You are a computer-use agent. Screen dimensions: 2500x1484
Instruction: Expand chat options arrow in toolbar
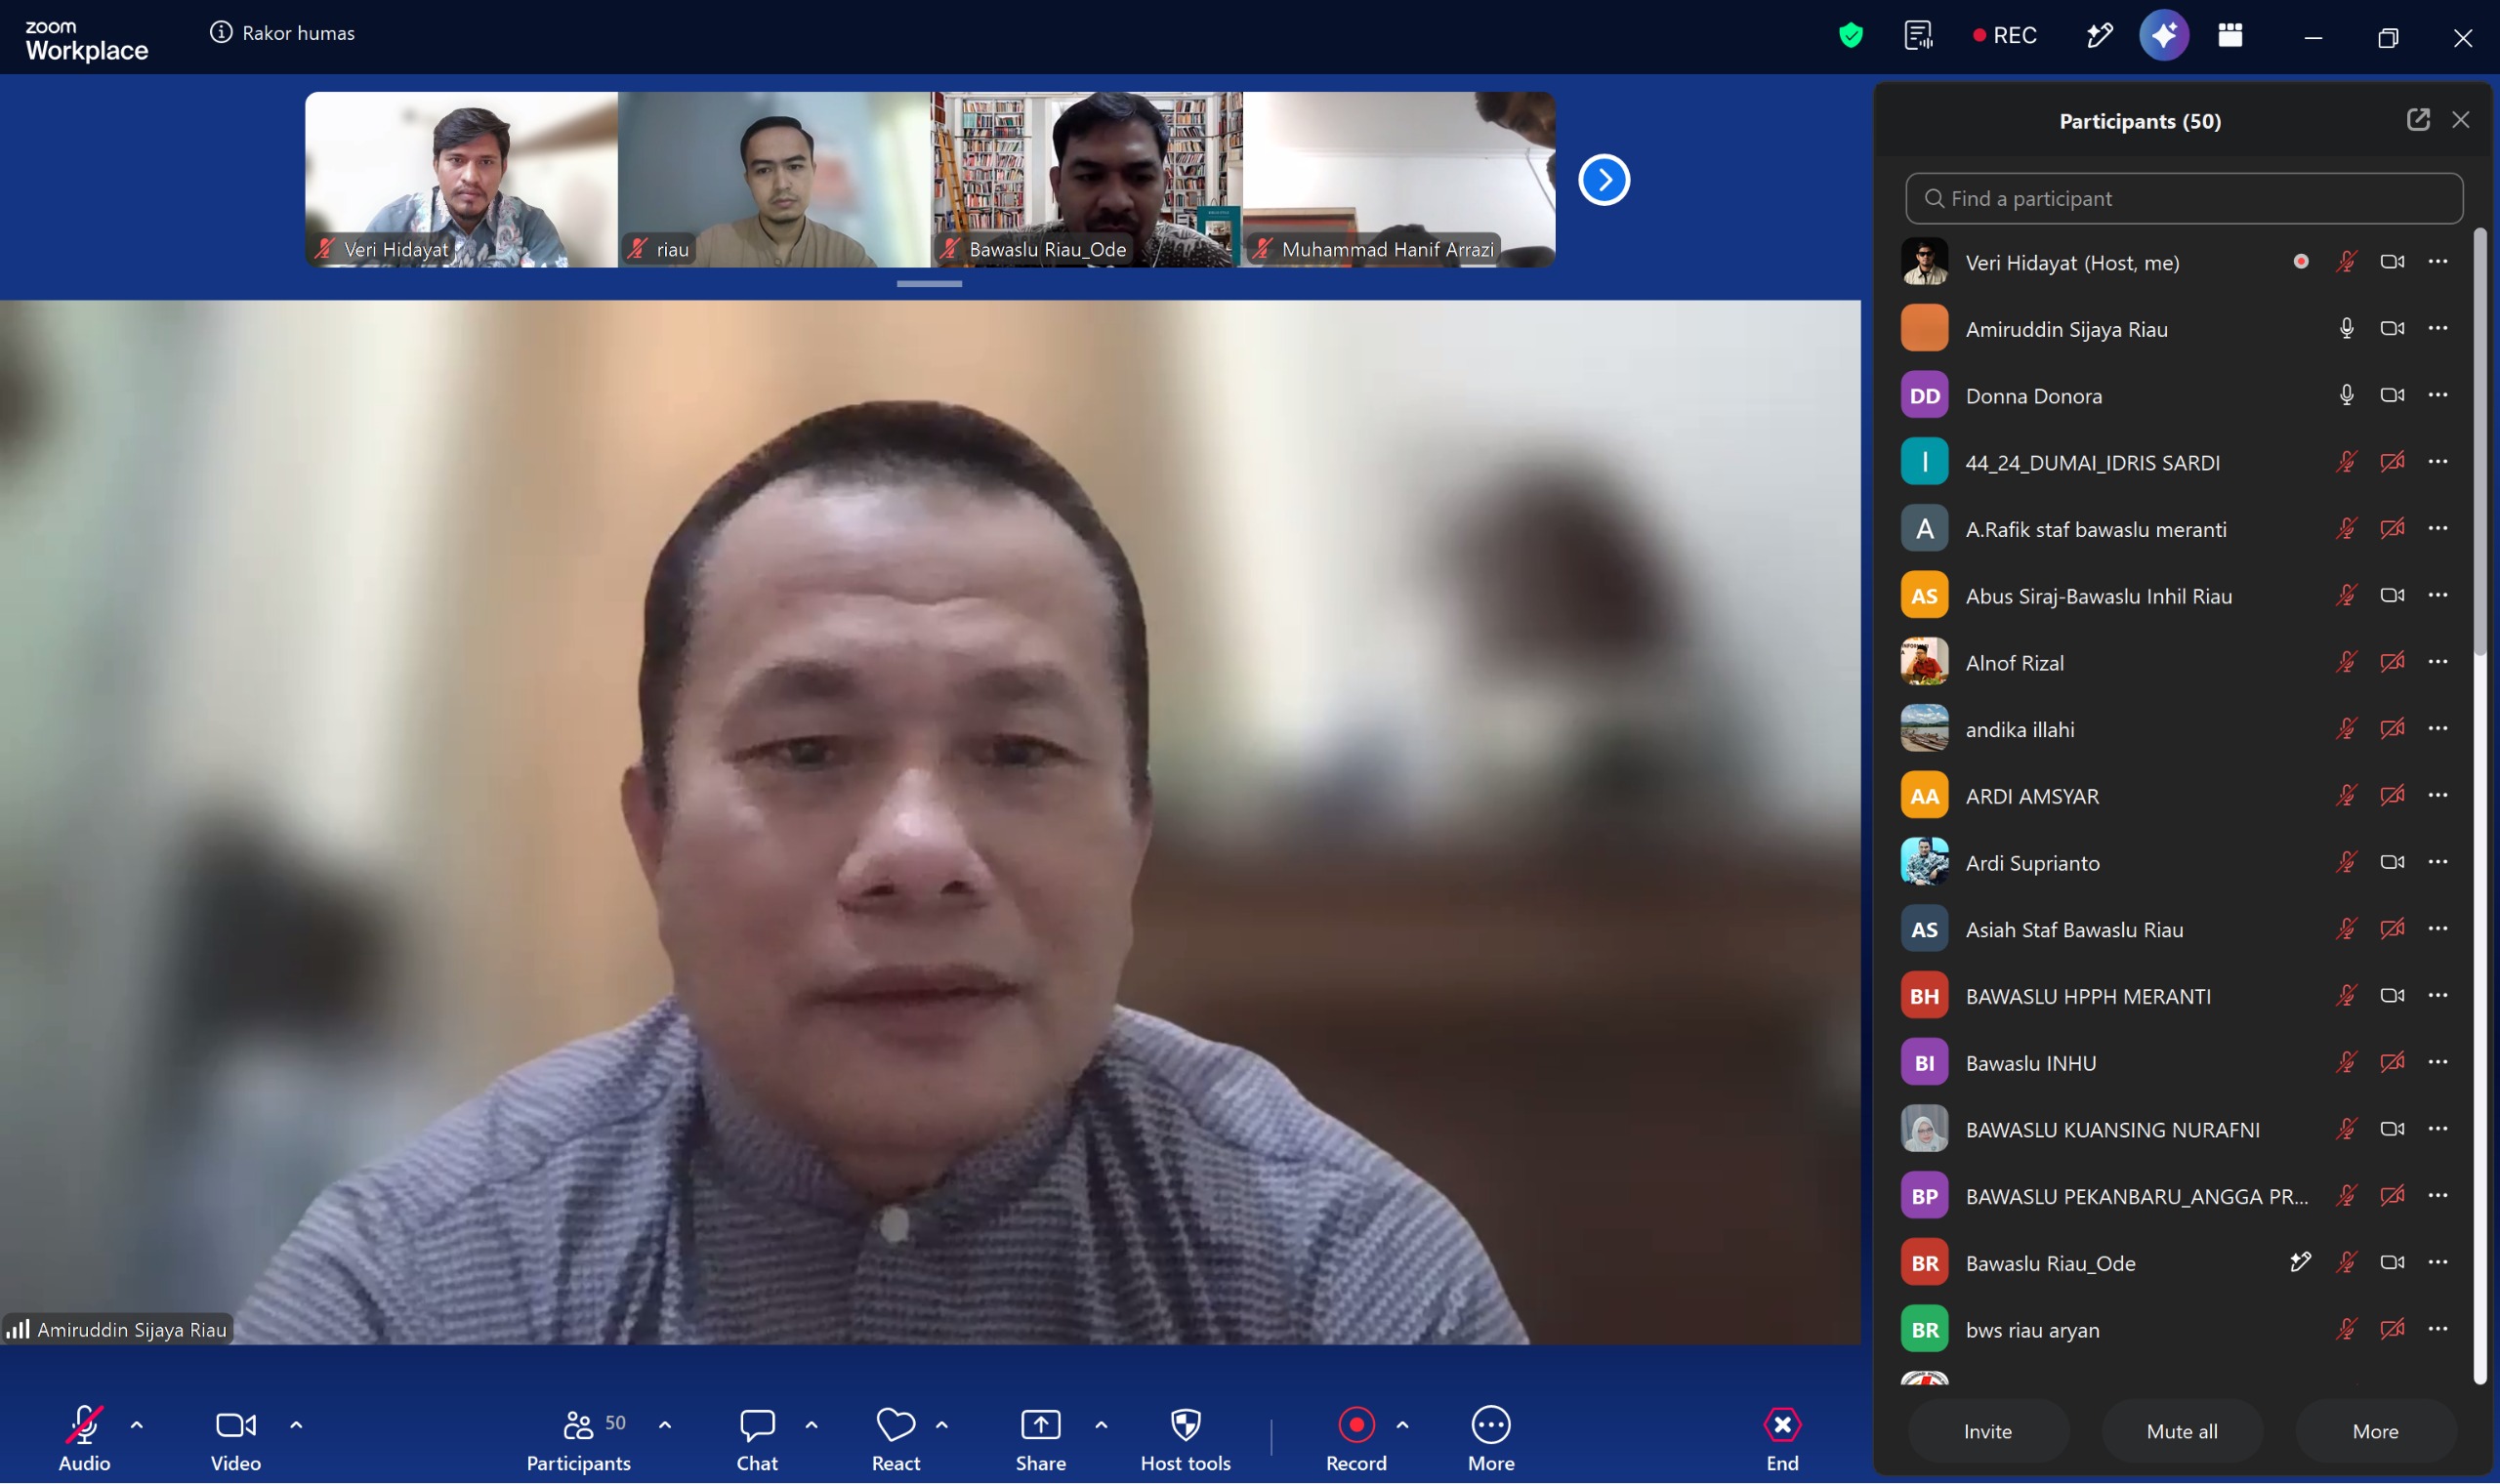click(812, 1425)
